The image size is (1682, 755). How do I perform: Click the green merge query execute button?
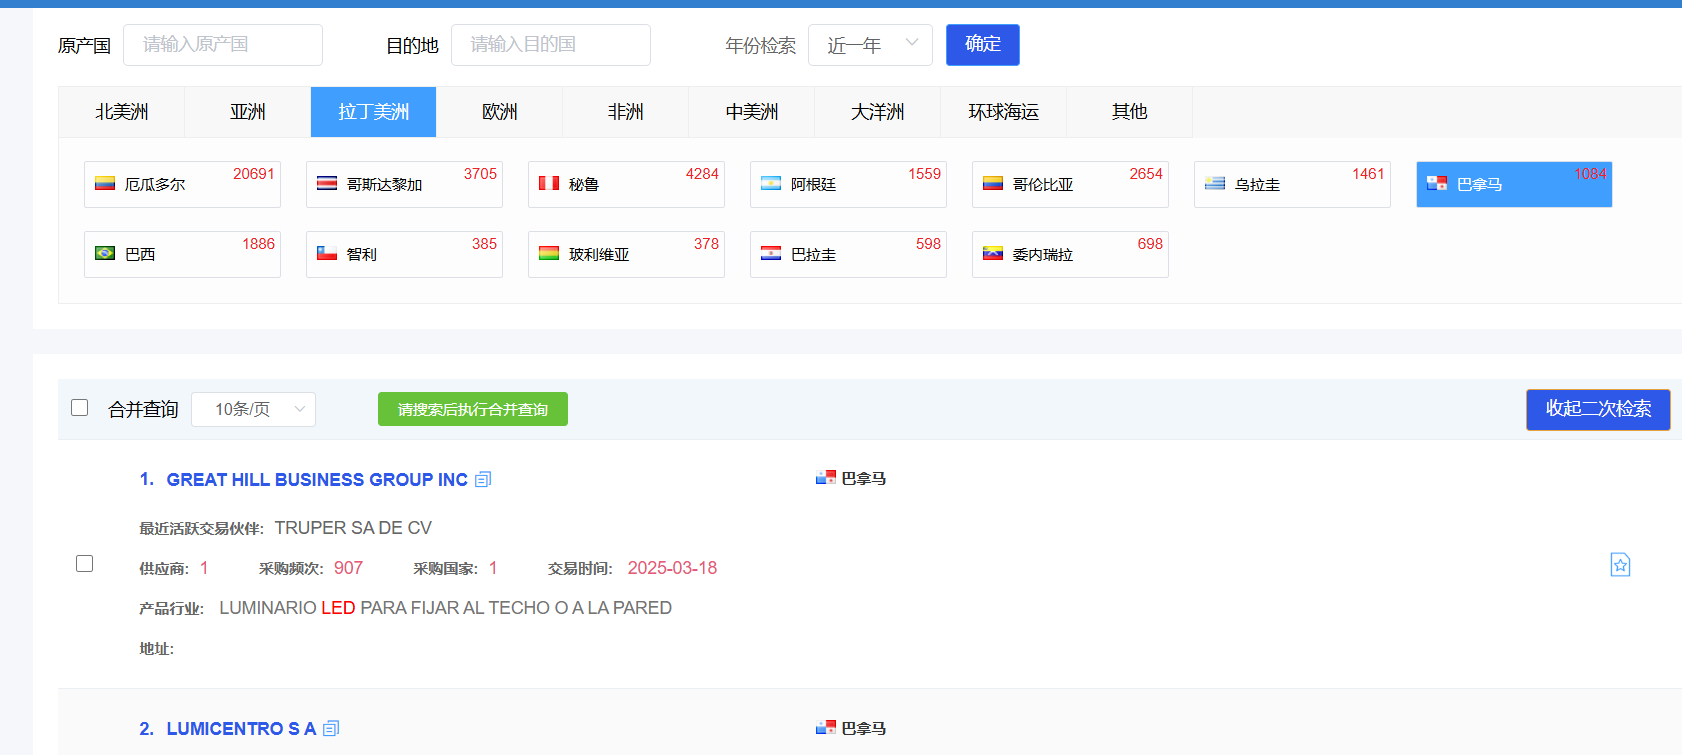click(x=472, y=409)
